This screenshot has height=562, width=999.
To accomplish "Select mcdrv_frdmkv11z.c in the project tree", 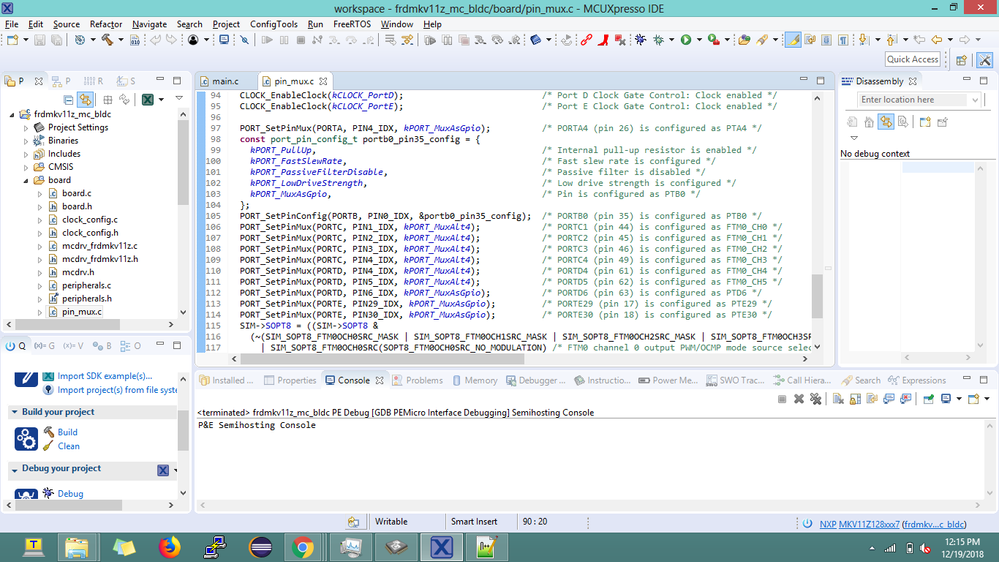I will (99, 246).
